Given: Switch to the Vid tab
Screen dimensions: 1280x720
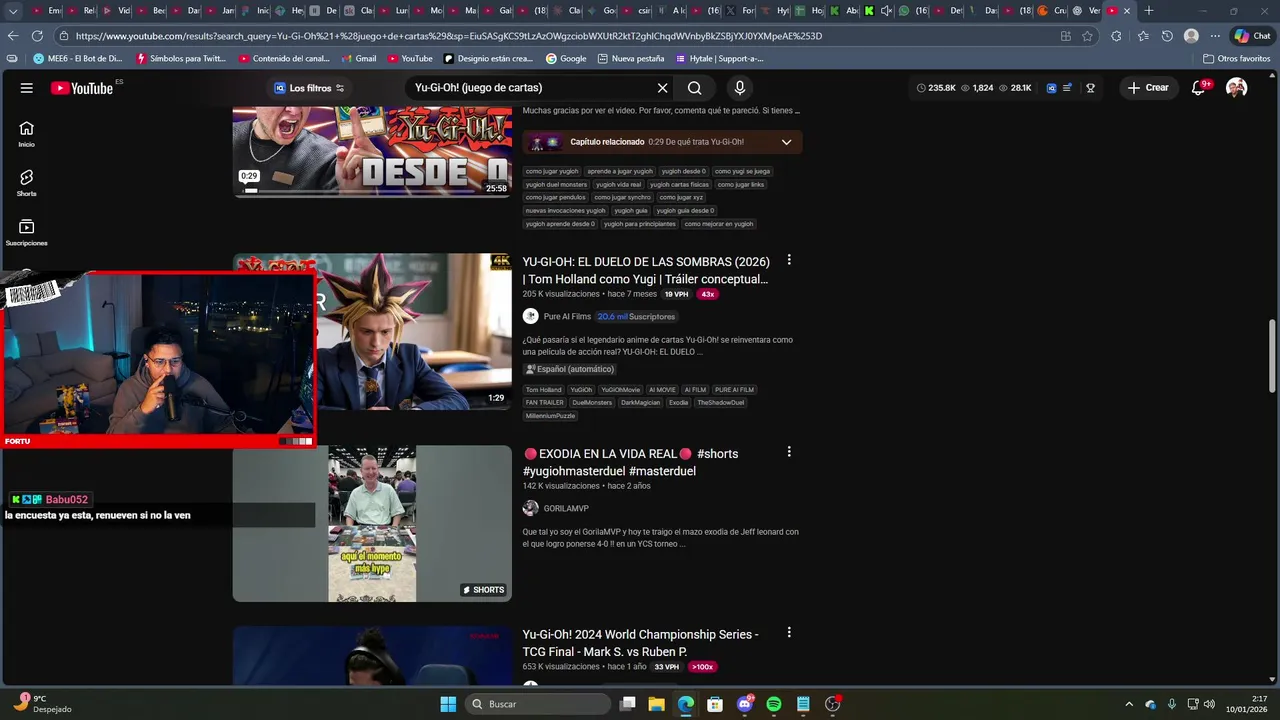Looking at the screenshot, I should click(117, 10).
